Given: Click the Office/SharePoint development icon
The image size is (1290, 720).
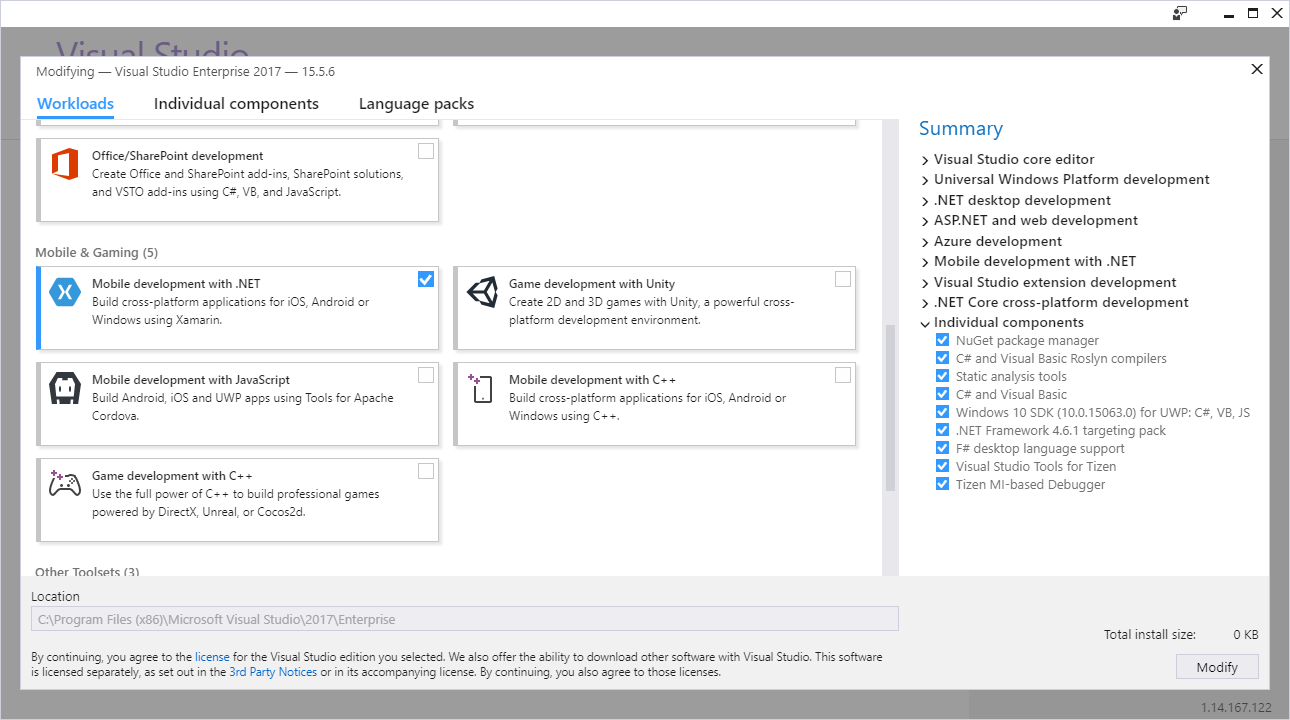Looking at the screenshot, I should [65, 164].
